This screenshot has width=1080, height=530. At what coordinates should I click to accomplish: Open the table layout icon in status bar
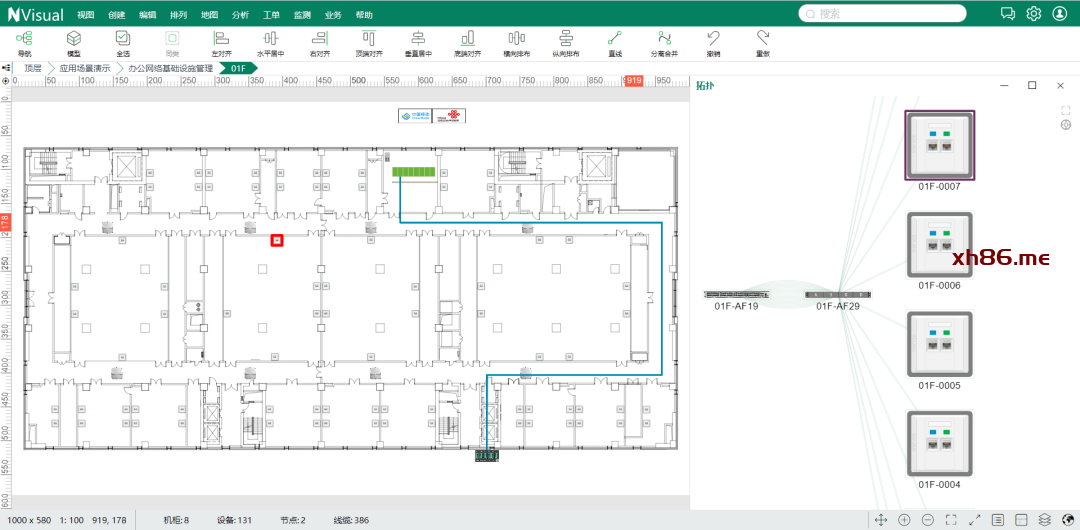pos(1021,520)
